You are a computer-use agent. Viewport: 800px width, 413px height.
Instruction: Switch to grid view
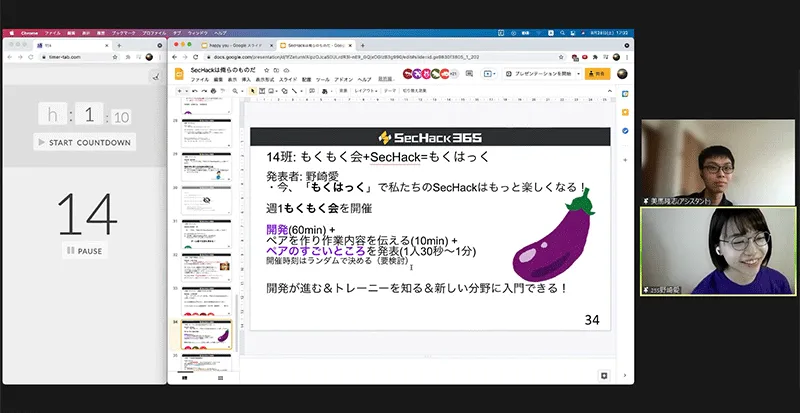click(220, 378)
